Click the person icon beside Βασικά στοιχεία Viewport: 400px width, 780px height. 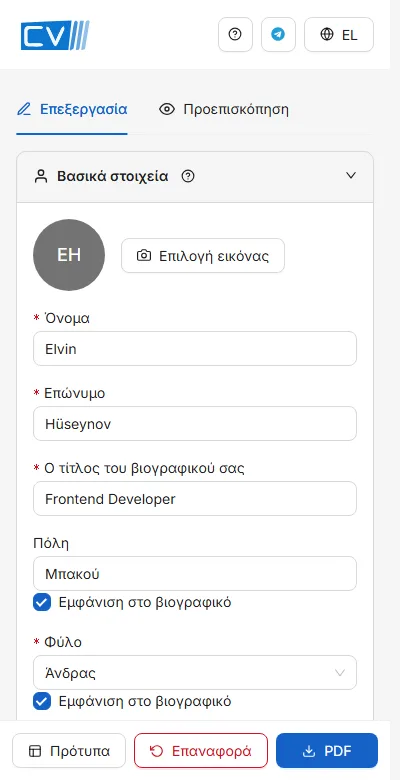(41, 176)
